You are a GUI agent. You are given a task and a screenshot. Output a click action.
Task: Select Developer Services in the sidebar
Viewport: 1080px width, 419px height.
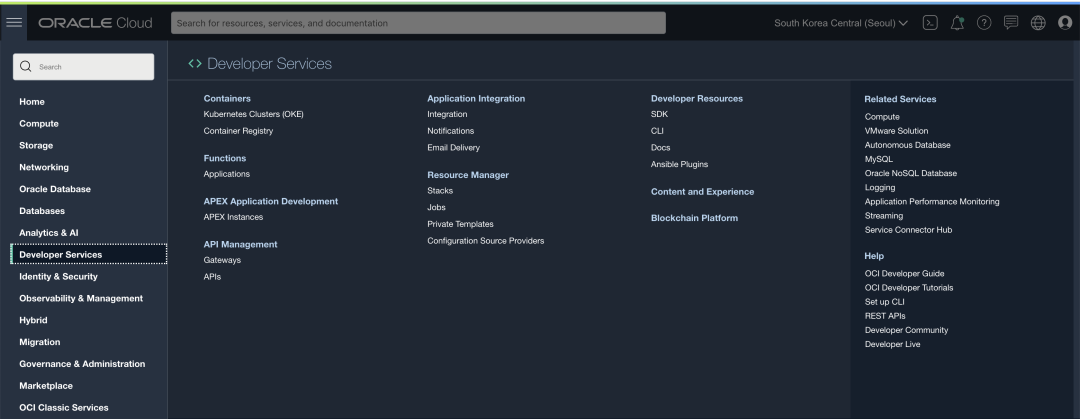(x=89, y=254)
